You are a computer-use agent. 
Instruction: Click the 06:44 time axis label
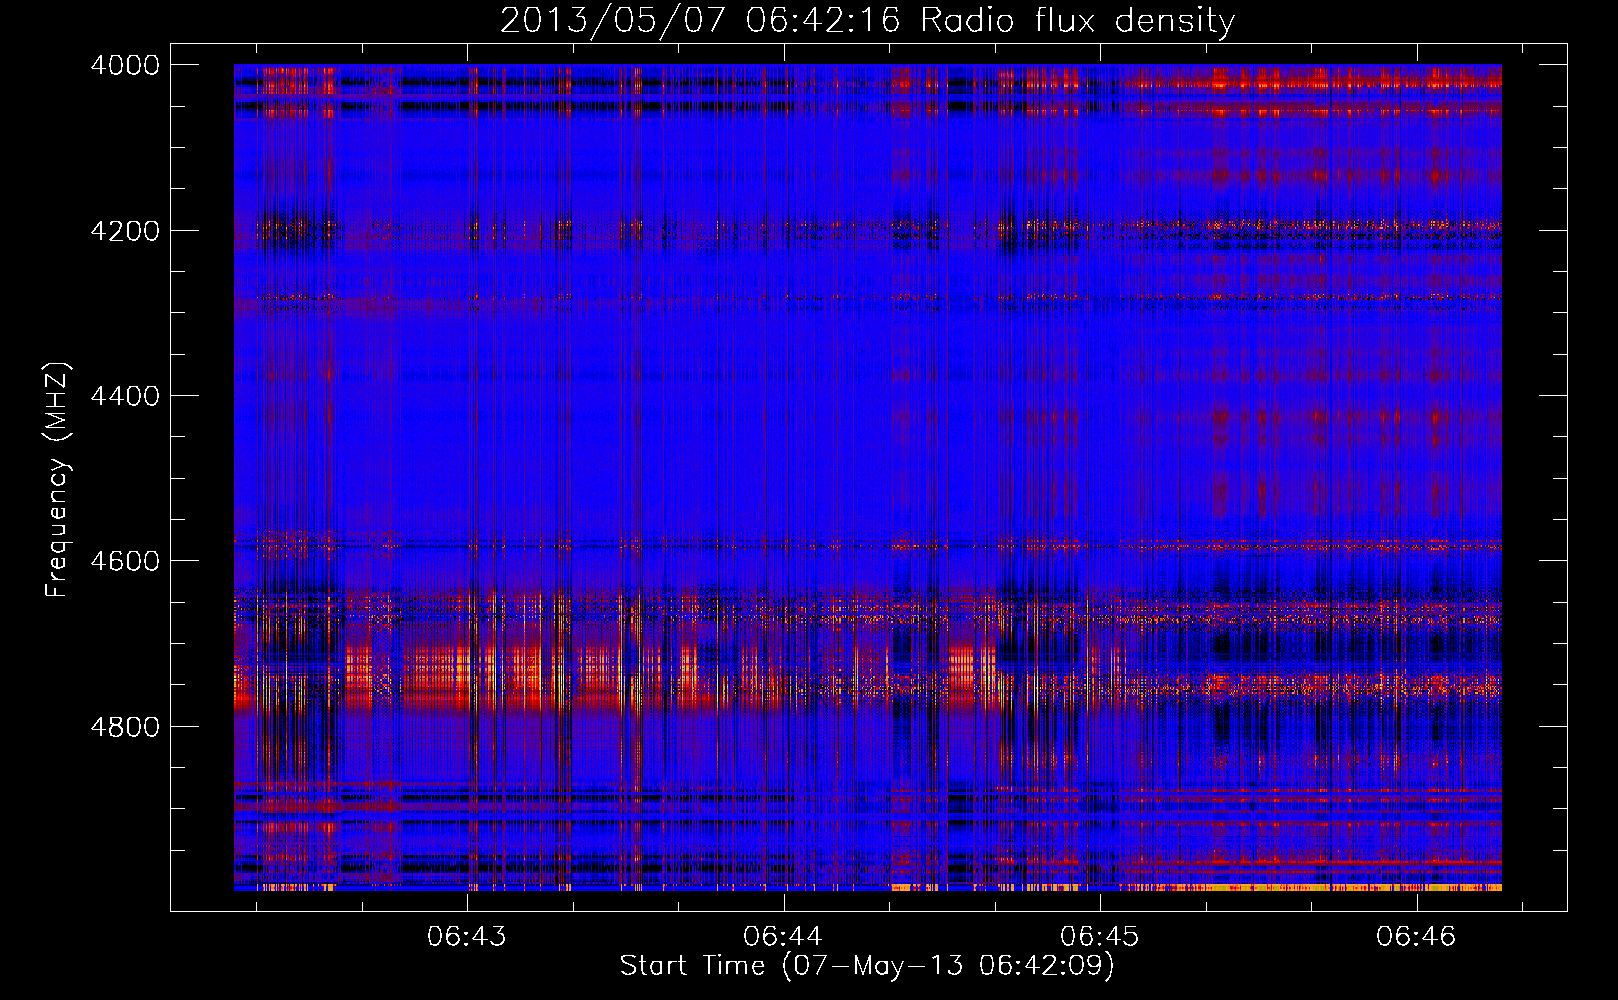783,937
